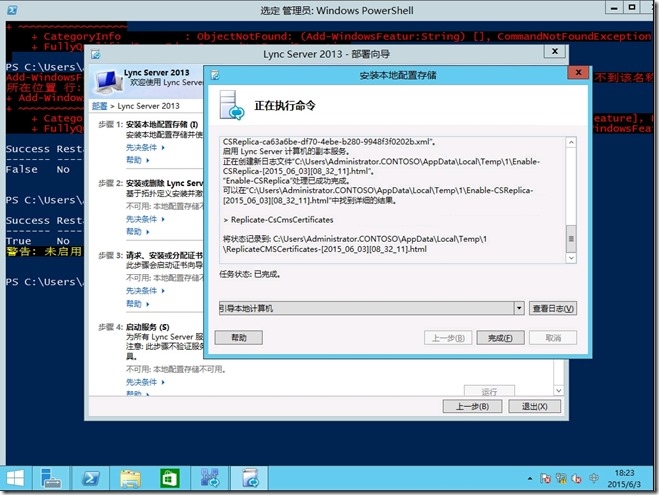659x495 pixels.
Task: Click the 部署 breadcrumb link
Action: click(x=100, y=106)
